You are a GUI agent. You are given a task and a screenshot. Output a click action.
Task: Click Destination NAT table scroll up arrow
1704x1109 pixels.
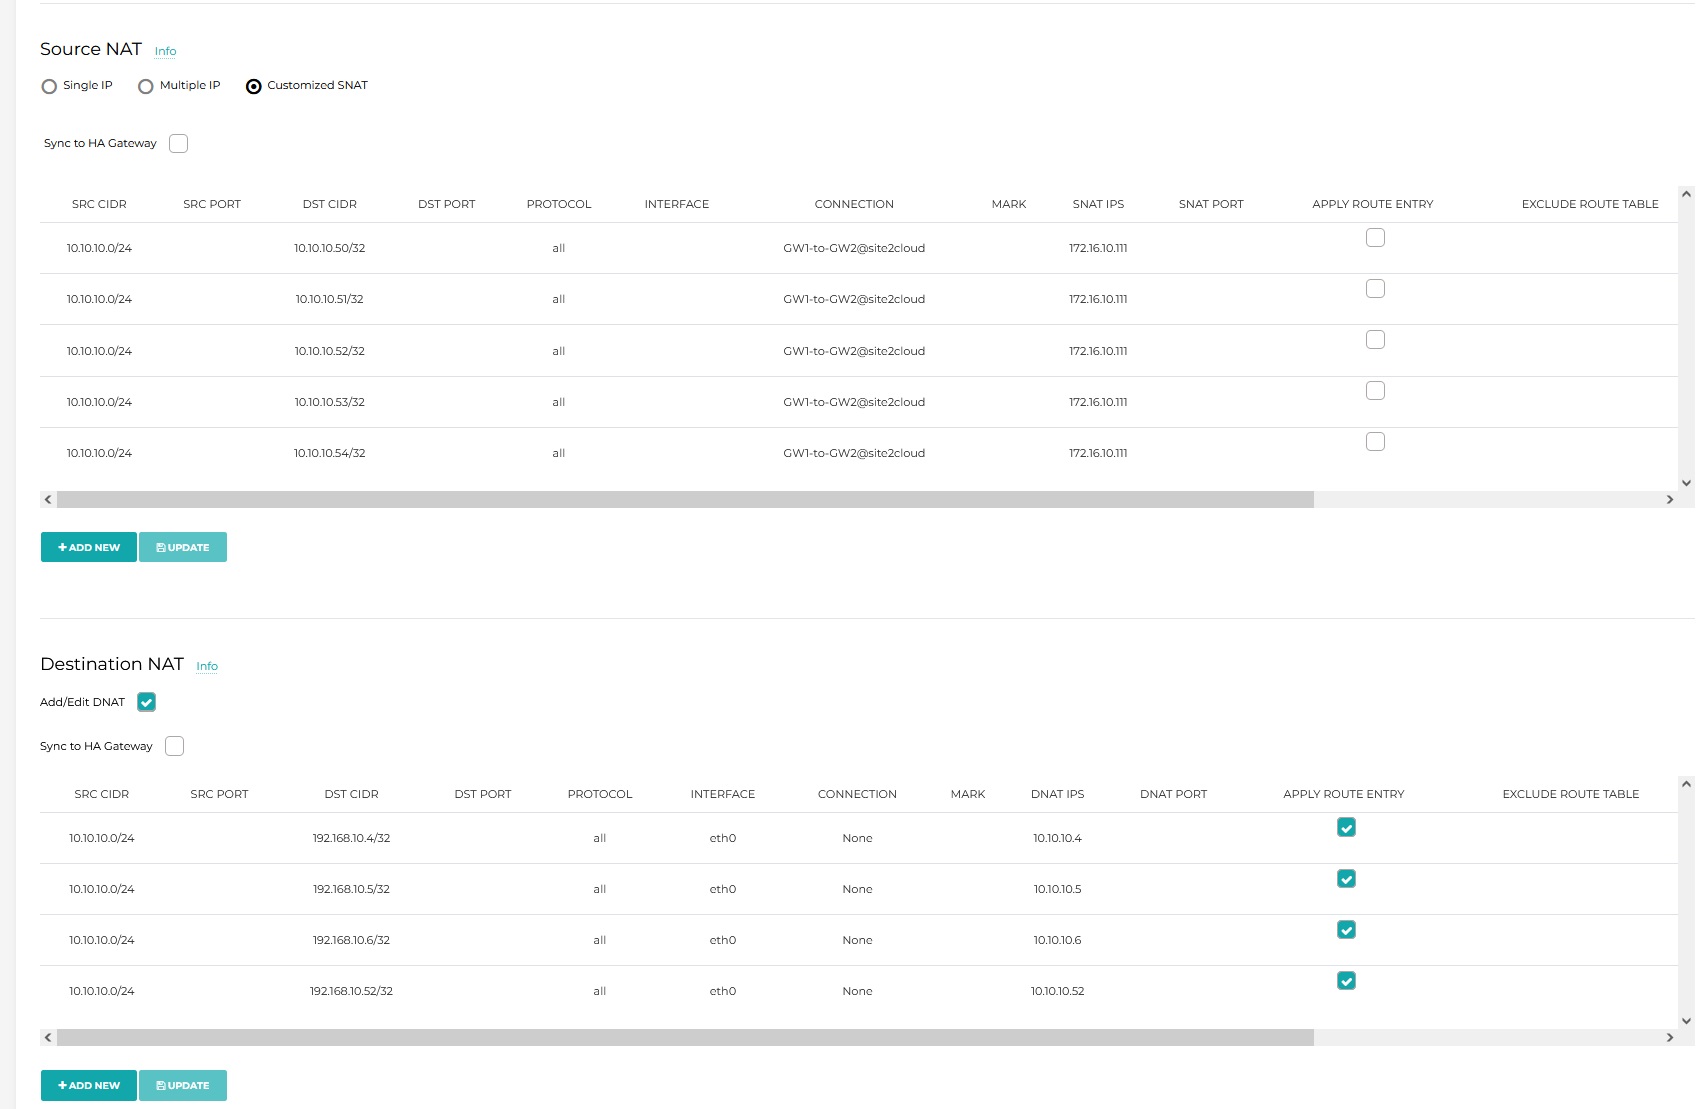tap(1686, 784)
